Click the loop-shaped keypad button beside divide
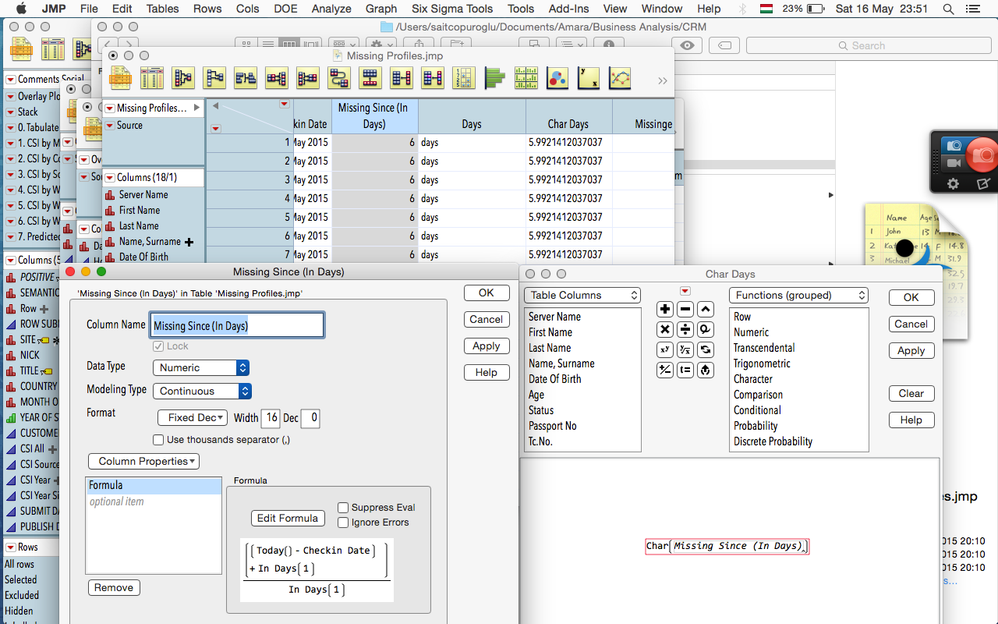This screenshot has width=998, height=624. point(705,329)
